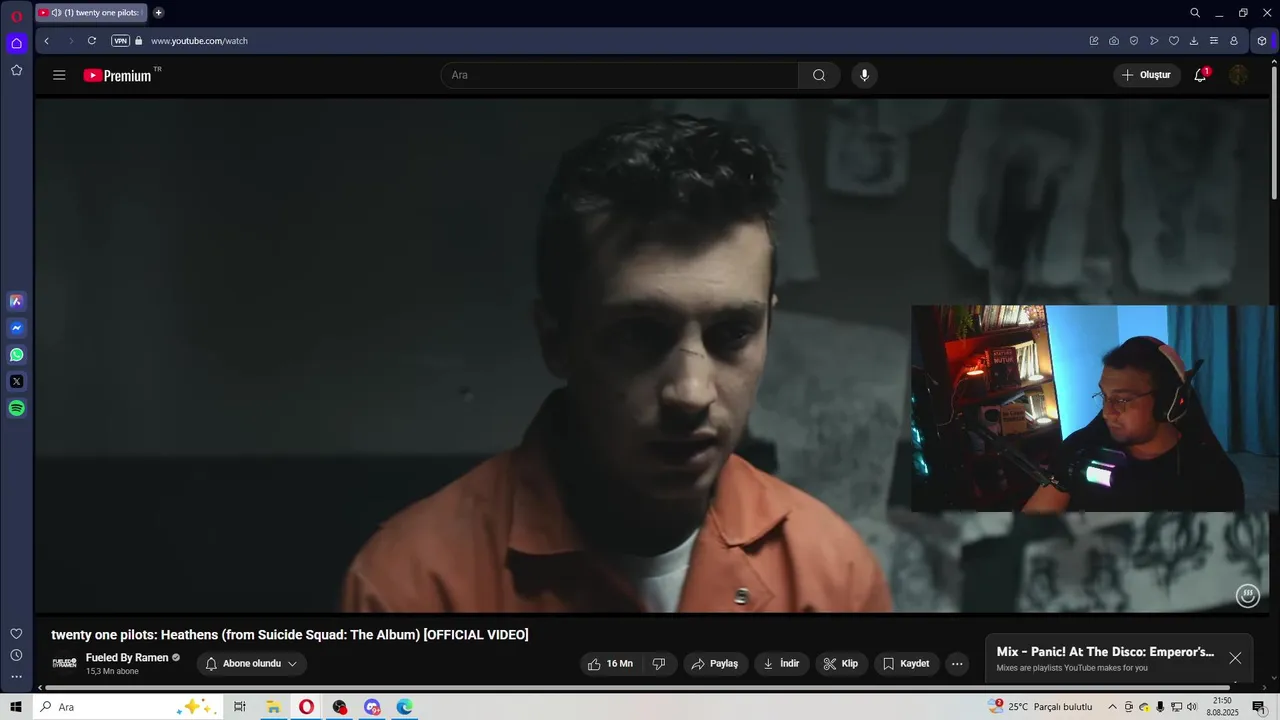Mute the tab via speaker icon
Screen dimensions: 1280x720
point(56,13)
